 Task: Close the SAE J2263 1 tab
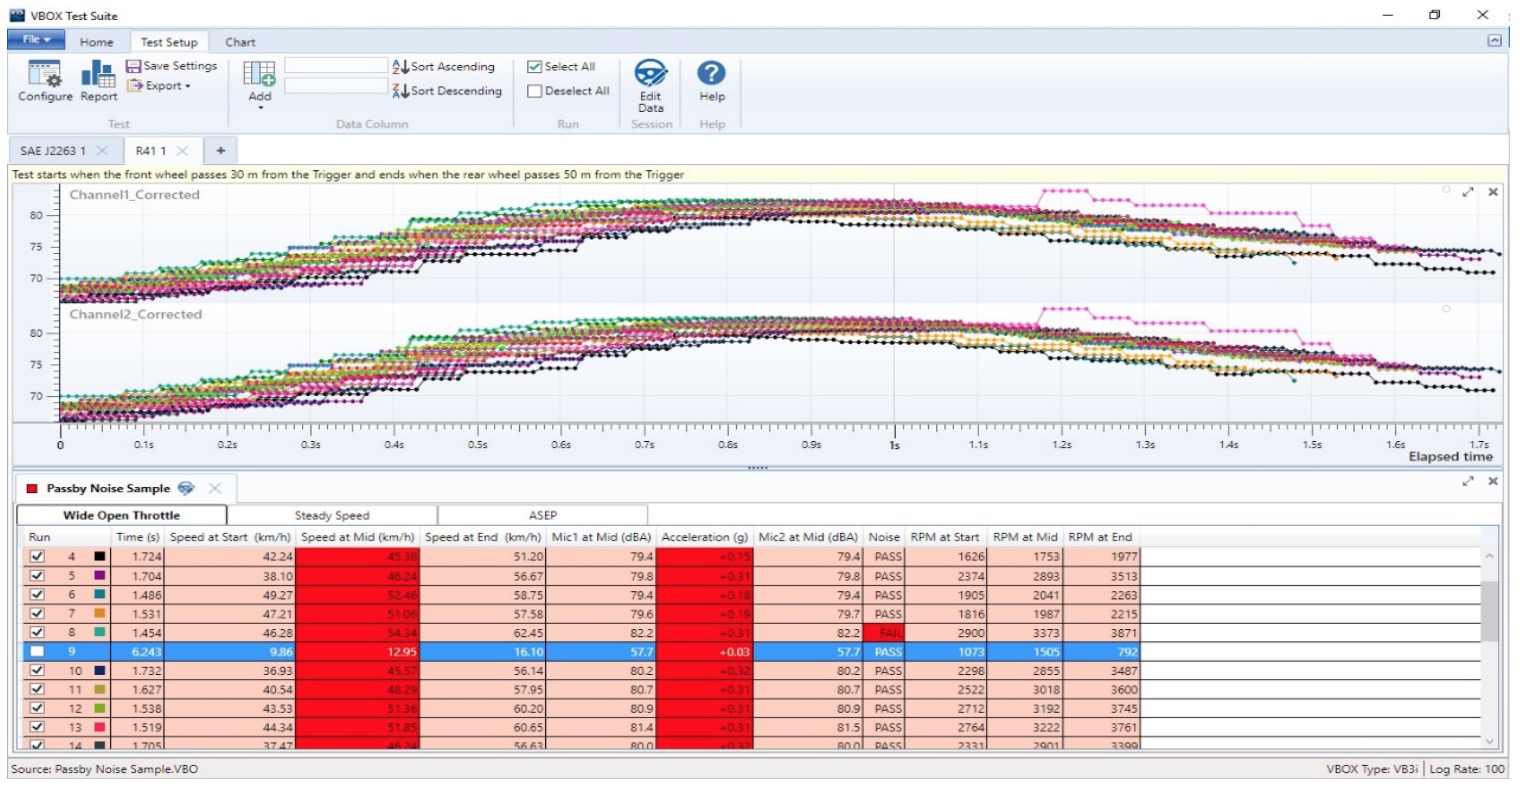click(x=102, y=151)
